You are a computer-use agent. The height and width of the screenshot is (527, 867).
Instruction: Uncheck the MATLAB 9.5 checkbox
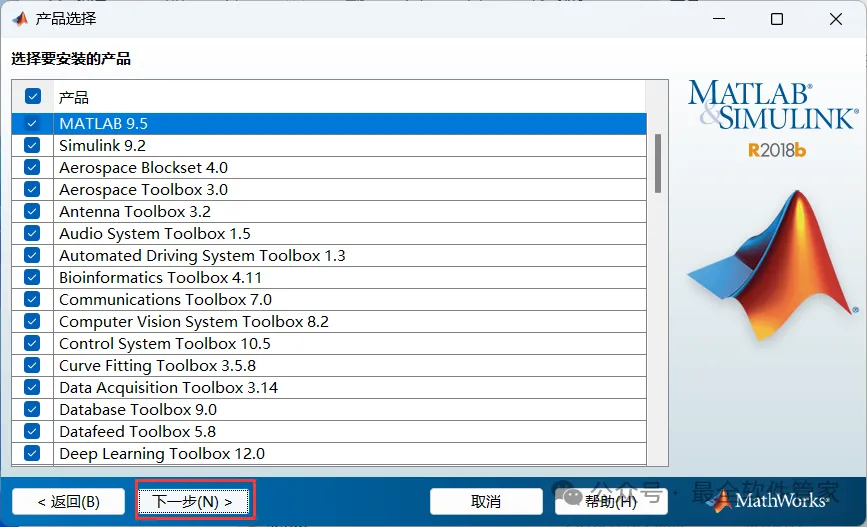(x=32, y=123)
